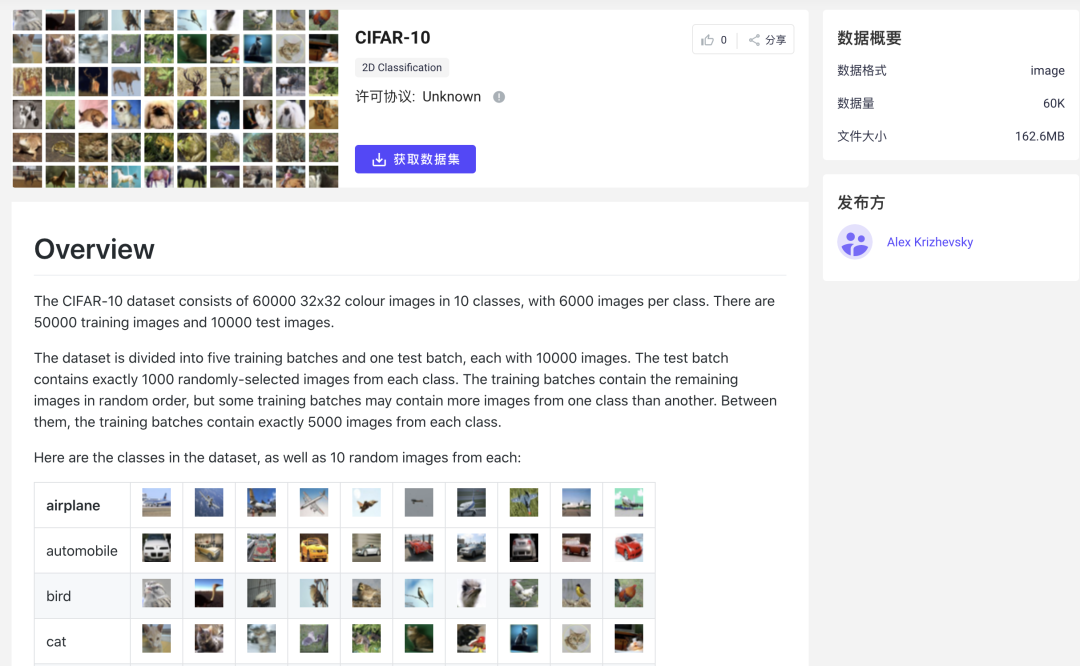Click the white airplane fourth in airplane row
Image resolution: width=1080 pixels, height=666 pixels.
coord(314,503)
